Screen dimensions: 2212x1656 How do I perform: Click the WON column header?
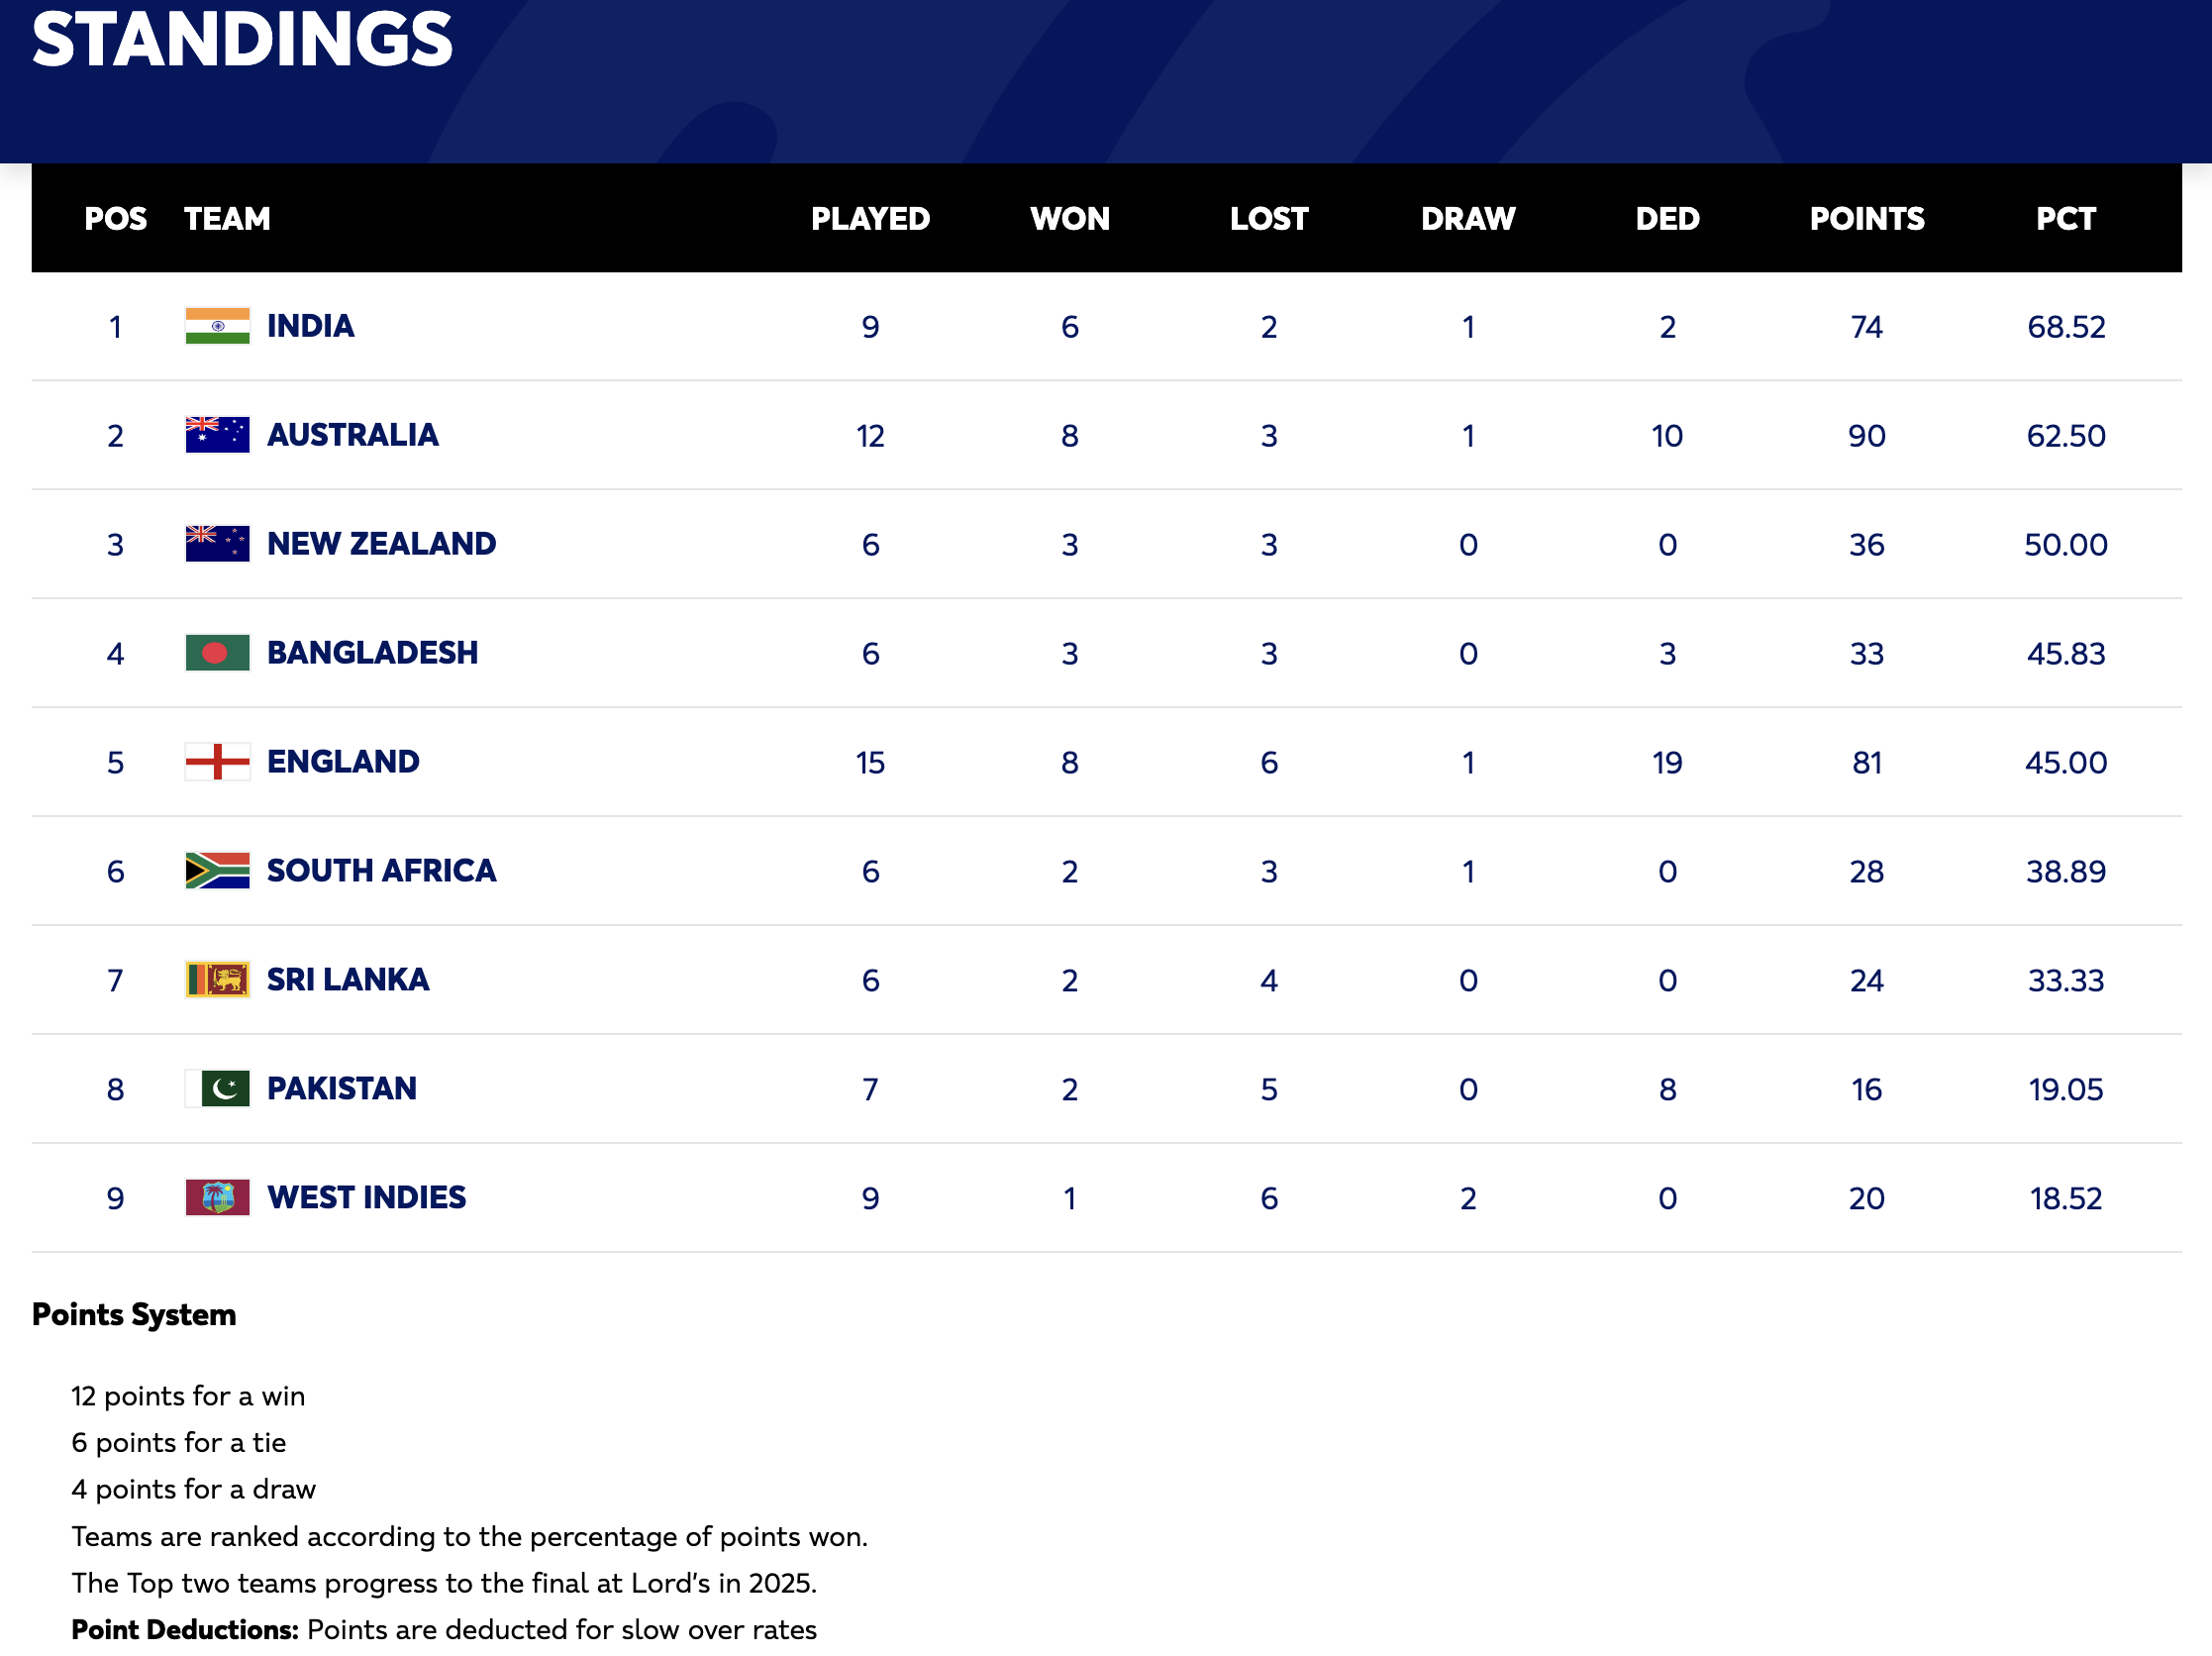tap(1070, 218)
